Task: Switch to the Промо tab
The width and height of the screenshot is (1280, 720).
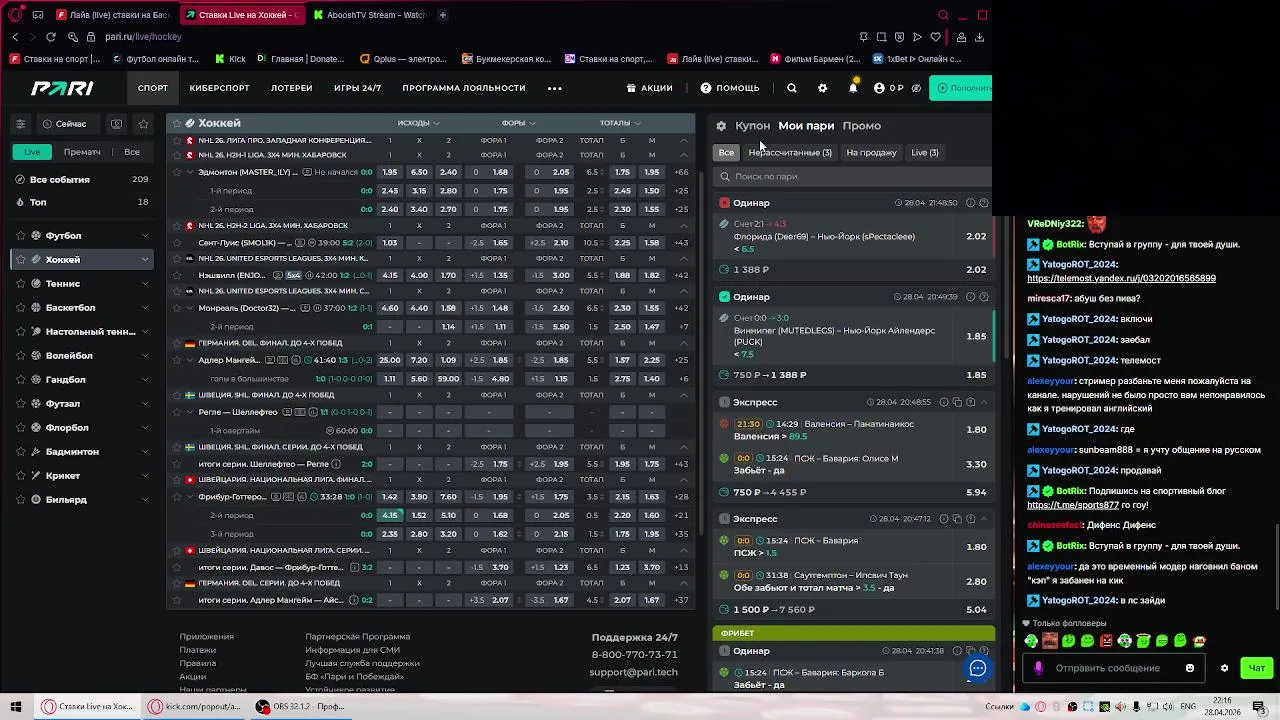Action: click(862, 126)
